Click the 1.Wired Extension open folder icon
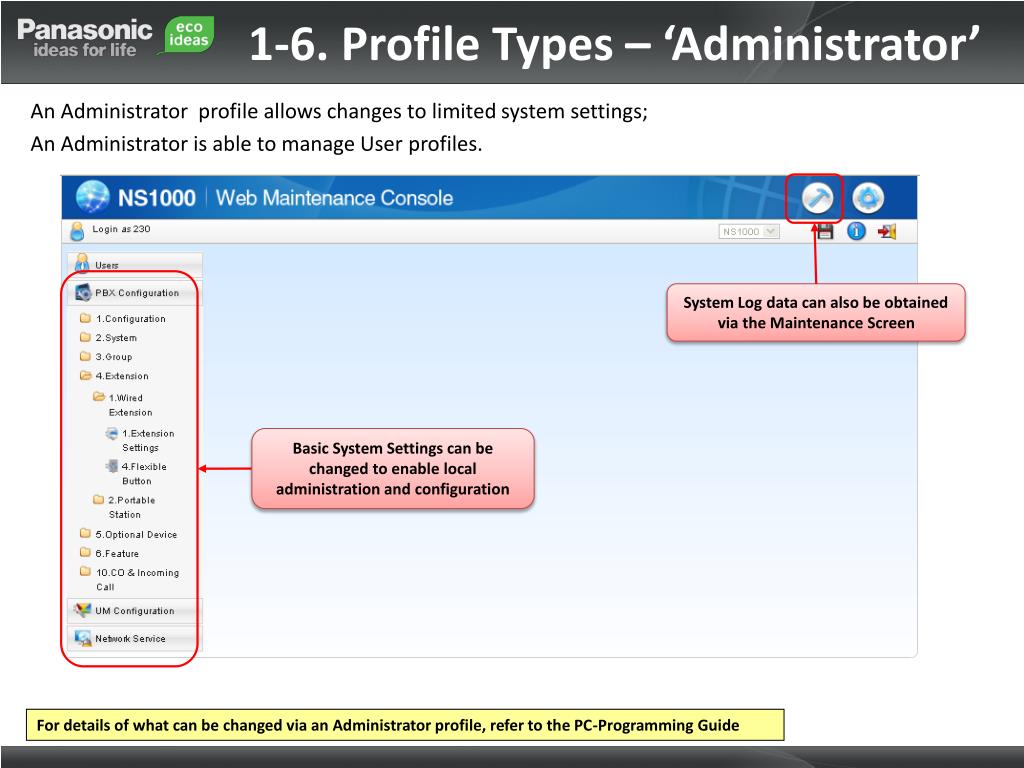Image resolution: width=1024 pixels, height=768 pixels. coord(99,396)
